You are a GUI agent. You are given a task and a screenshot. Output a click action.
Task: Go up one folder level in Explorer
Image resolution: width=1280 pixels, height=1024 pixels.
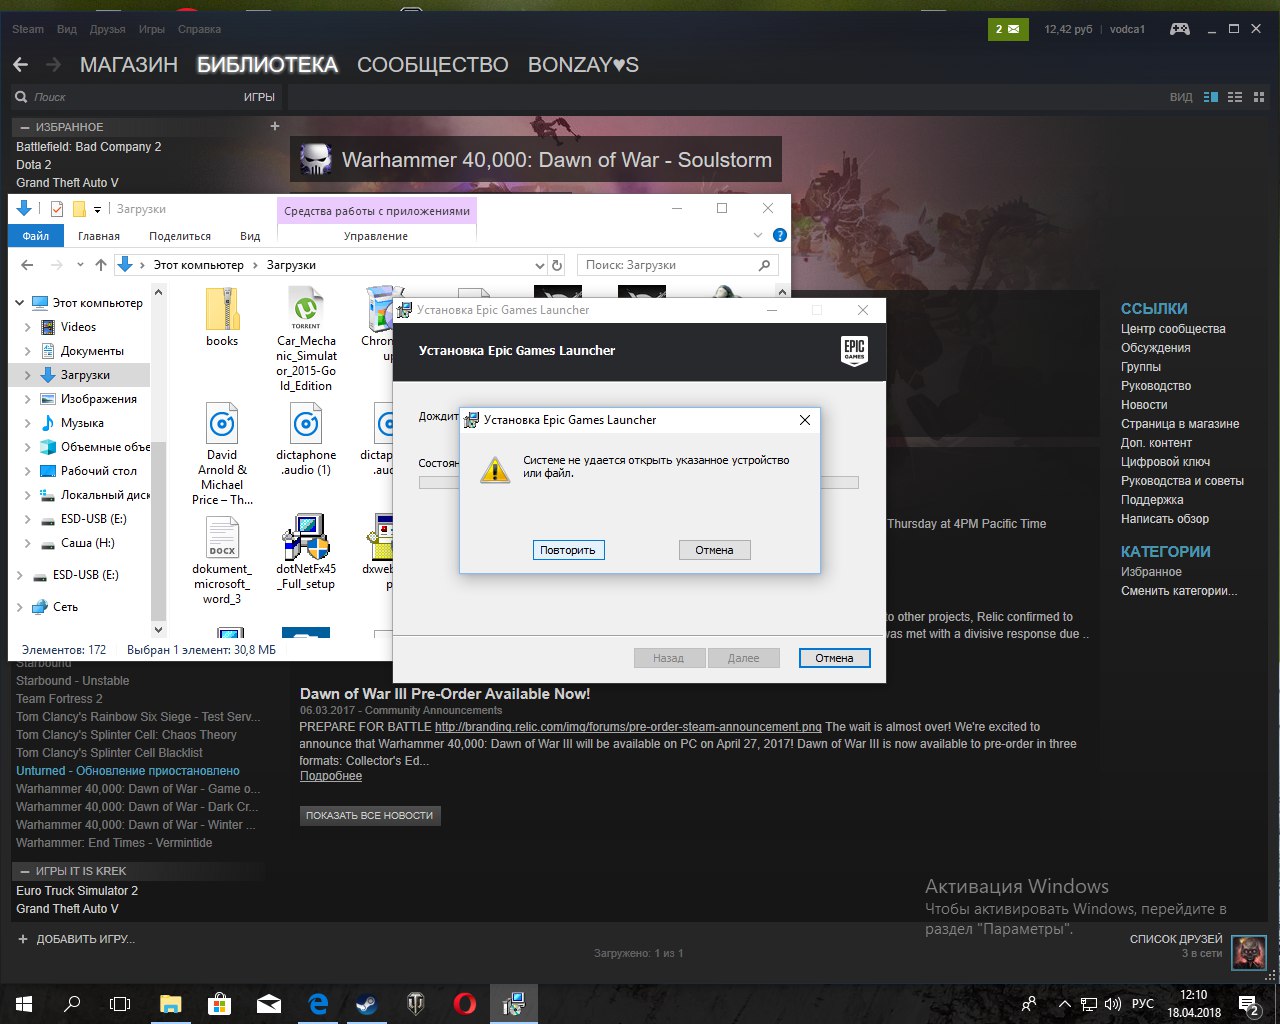(x=100, y=265)
